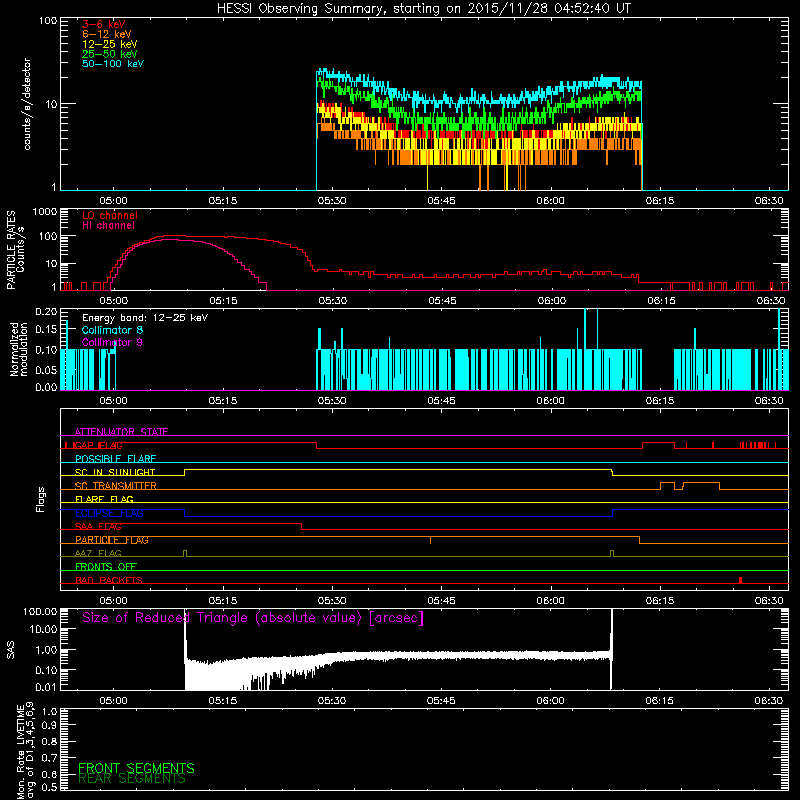Click the 1000 tick label on particle rates axis
Screen dimensions: 800x800
pos(45,211)
